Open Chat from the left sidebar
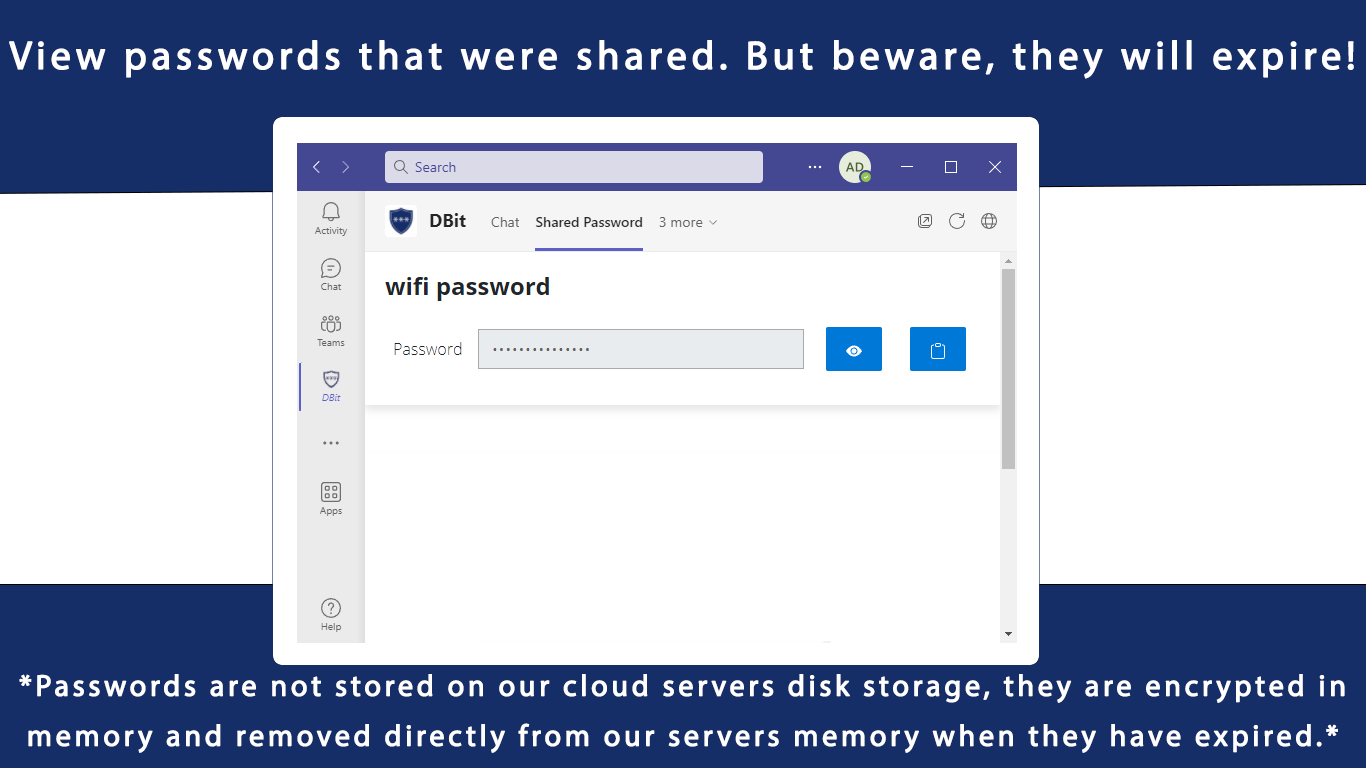The width and height of the screenshot is (1366, 768). coord(331,273)
